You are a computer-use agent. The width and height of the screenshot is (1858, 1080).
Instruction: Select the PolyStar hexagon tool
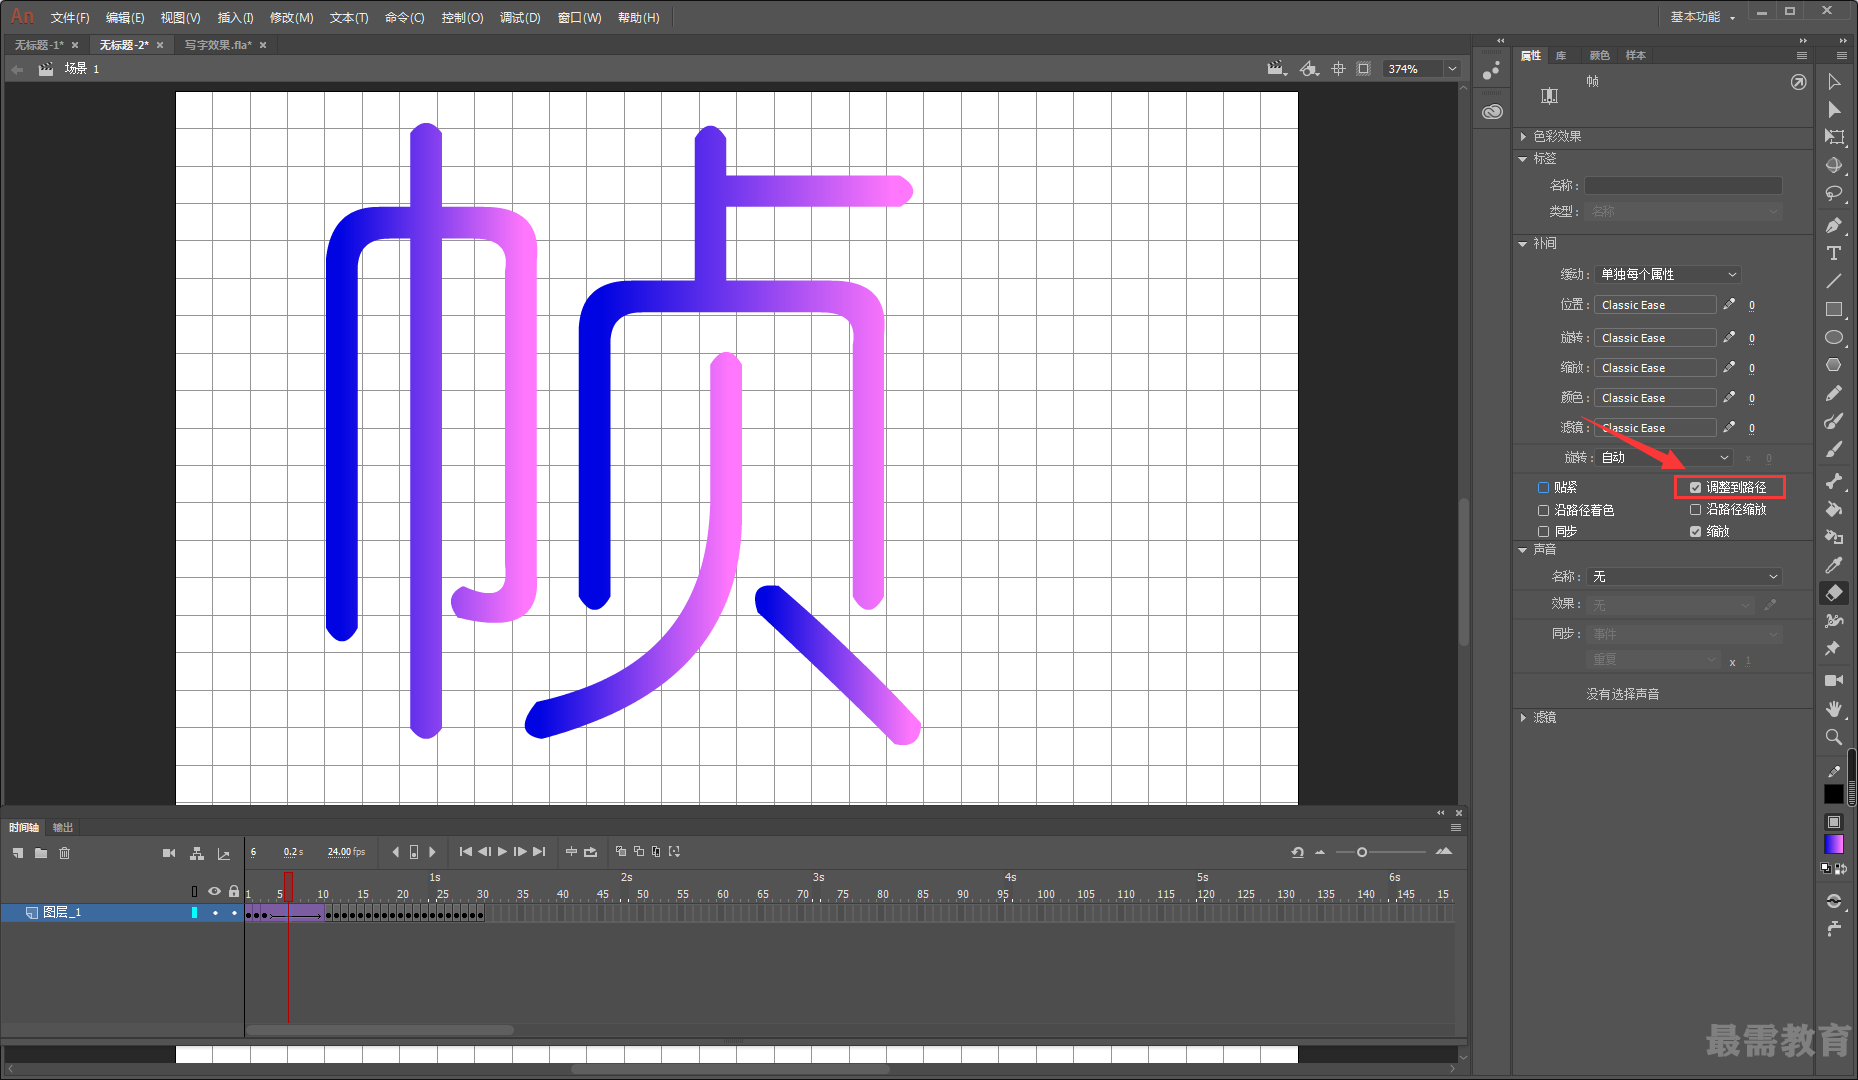tap(1834, 365)
